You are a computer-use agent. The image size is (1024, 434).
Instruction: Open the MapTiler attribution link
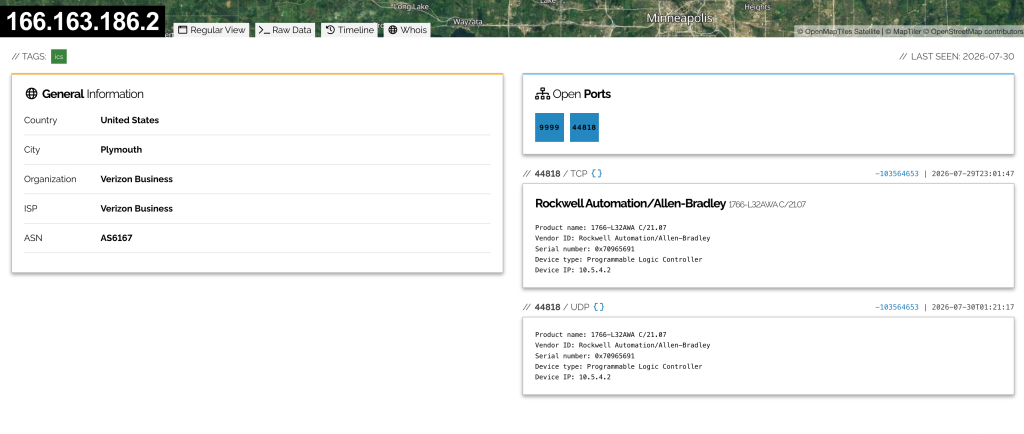coord(904,31)
